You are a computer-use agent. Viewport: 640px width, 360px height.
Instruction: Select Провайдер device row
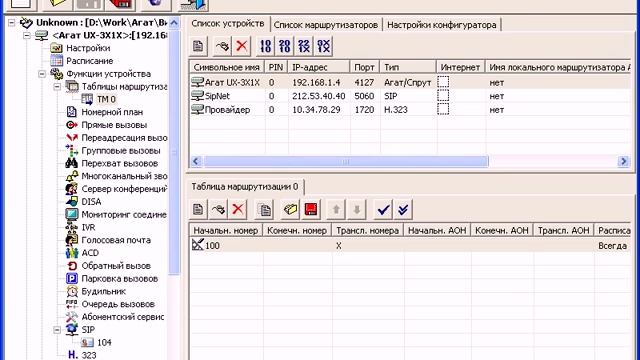click(x=410, y=109)
